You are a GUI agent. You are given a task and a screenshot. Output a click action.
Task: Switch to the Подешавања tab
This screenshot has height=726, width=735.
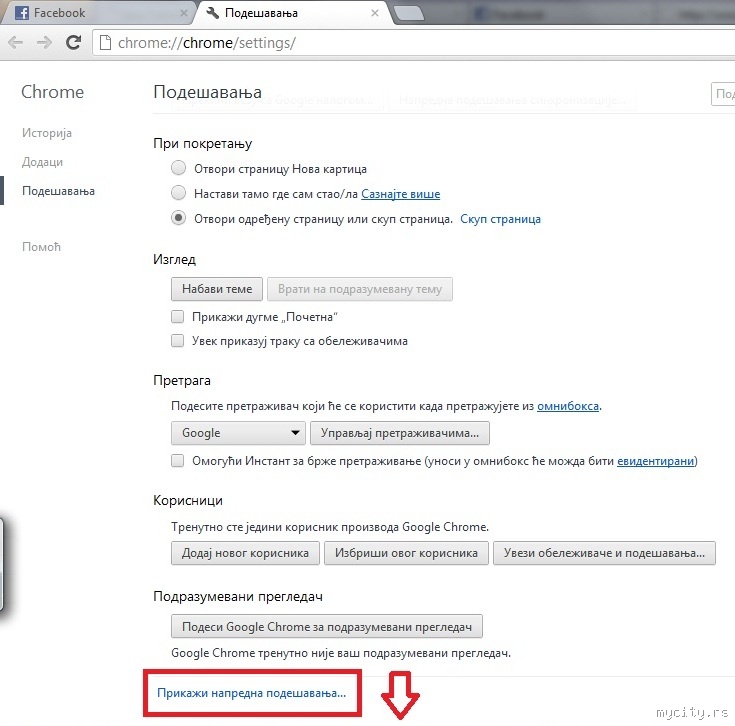[293, 13]
